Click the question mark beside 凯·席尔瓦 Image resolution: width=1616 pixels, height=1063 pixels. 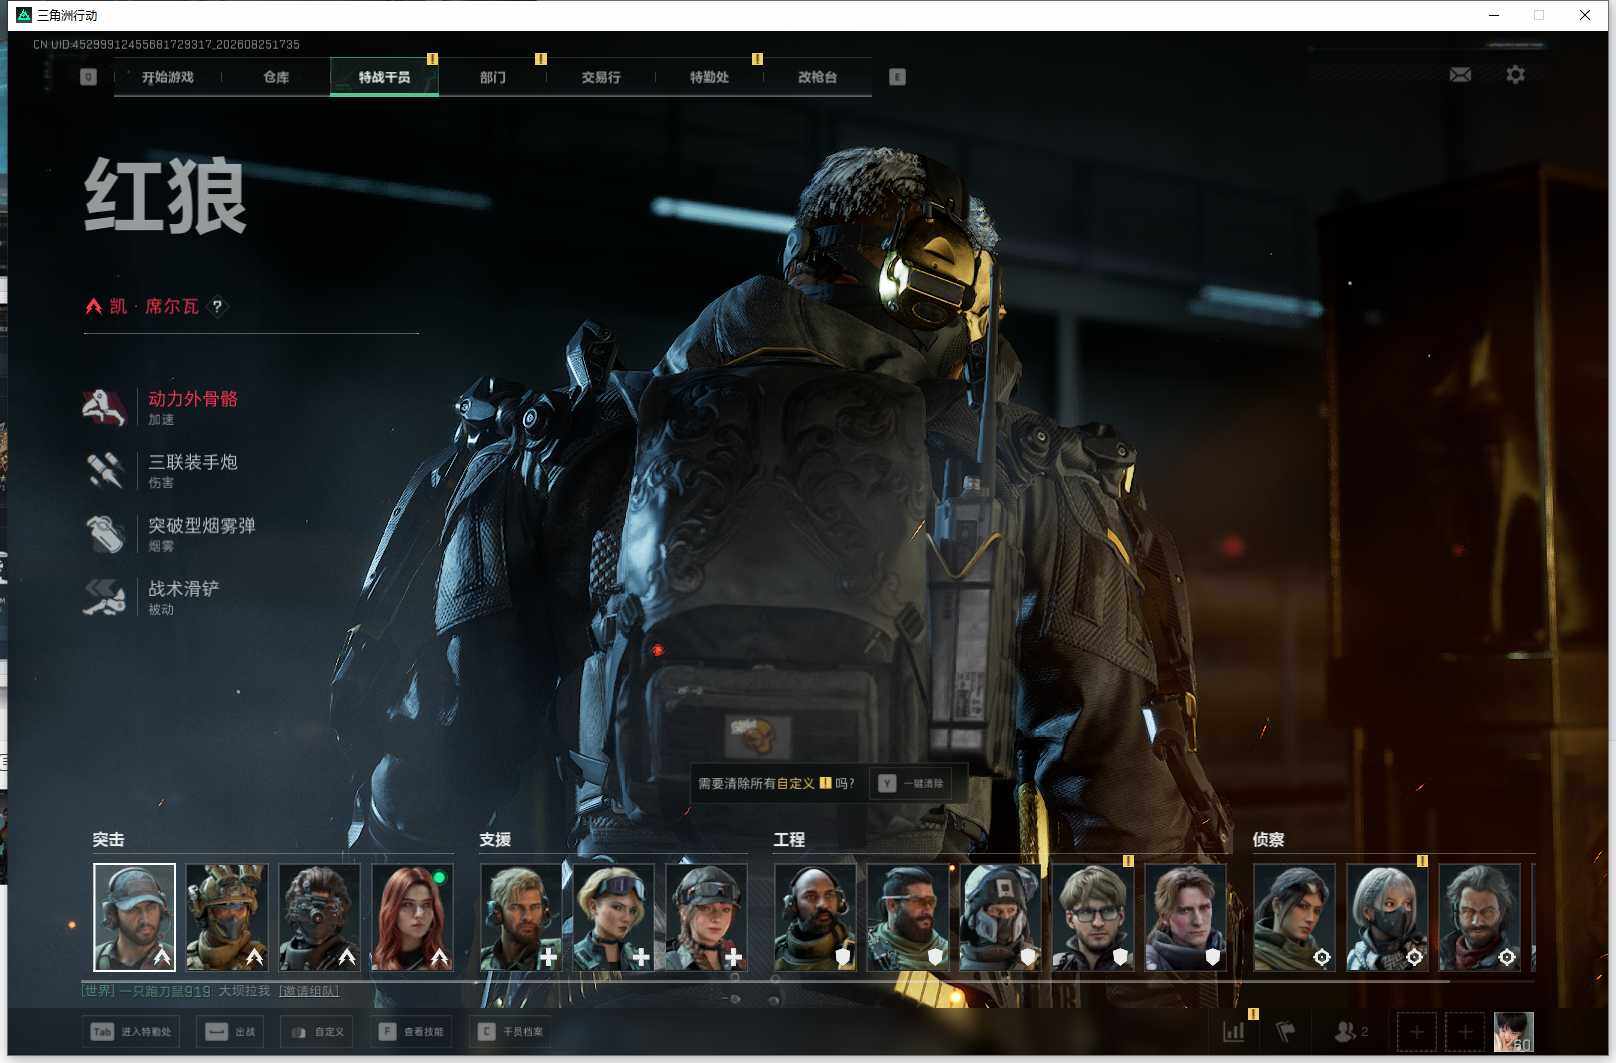(217, 307)
